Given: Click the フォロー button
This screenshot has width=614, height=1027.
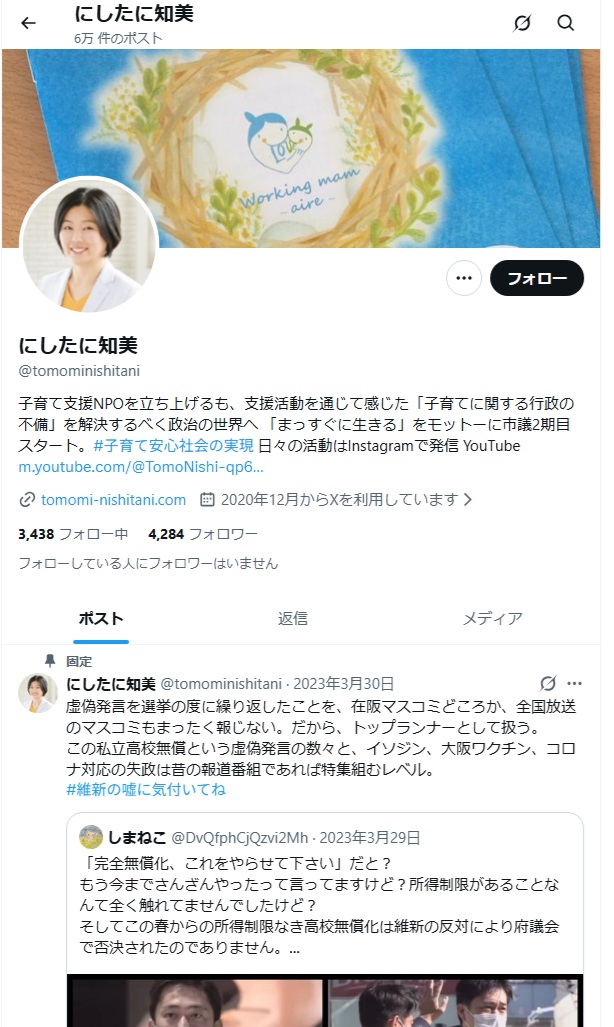Looking at the screenshot, I should pyautogui.click(x=537, y=278).
